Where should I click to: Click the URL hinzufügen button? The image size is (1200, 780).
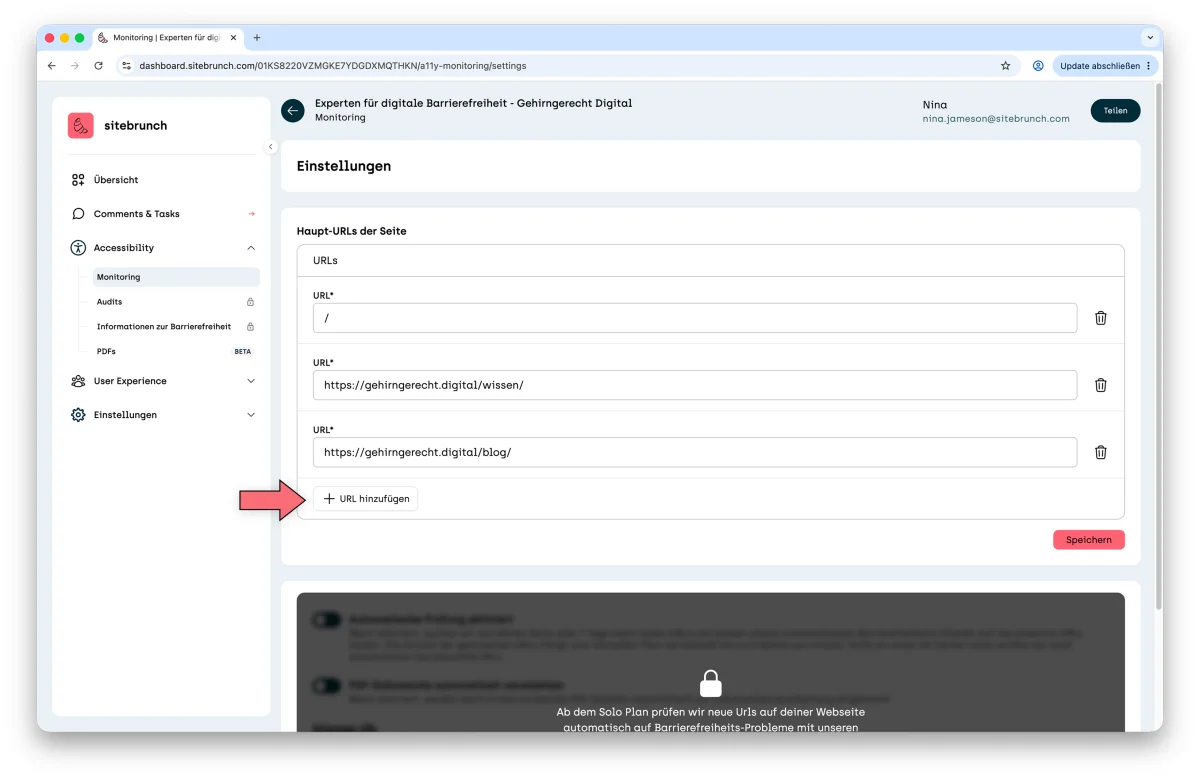366,499
